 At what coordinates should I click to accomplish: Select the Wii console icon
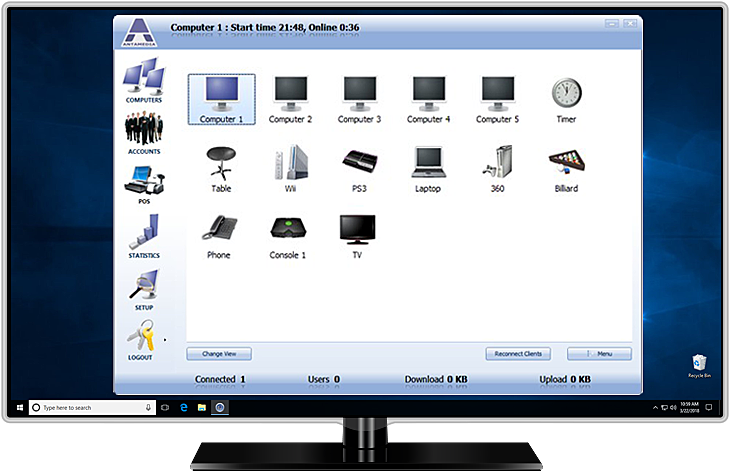point(289,162)
